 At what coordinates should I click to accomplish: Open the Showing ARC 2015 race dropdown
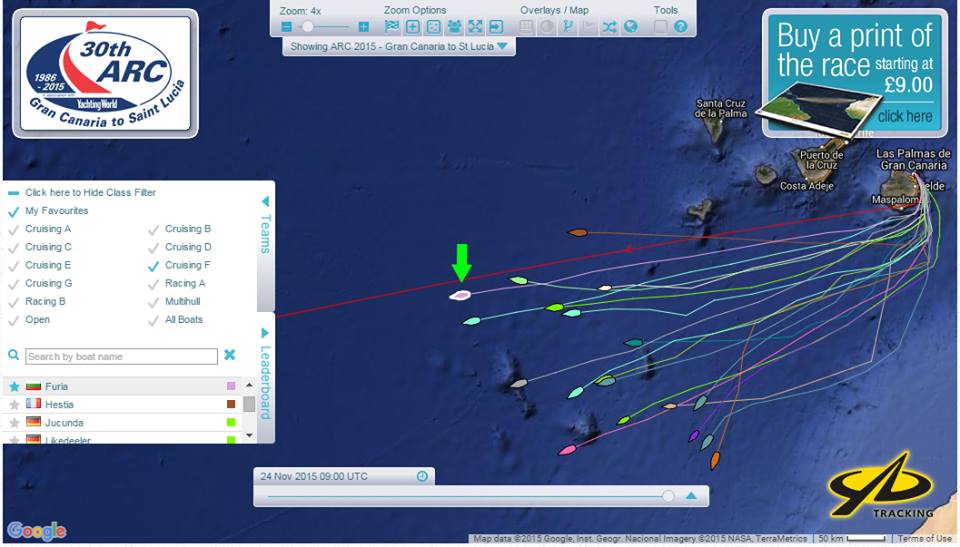tap(399, 47)
